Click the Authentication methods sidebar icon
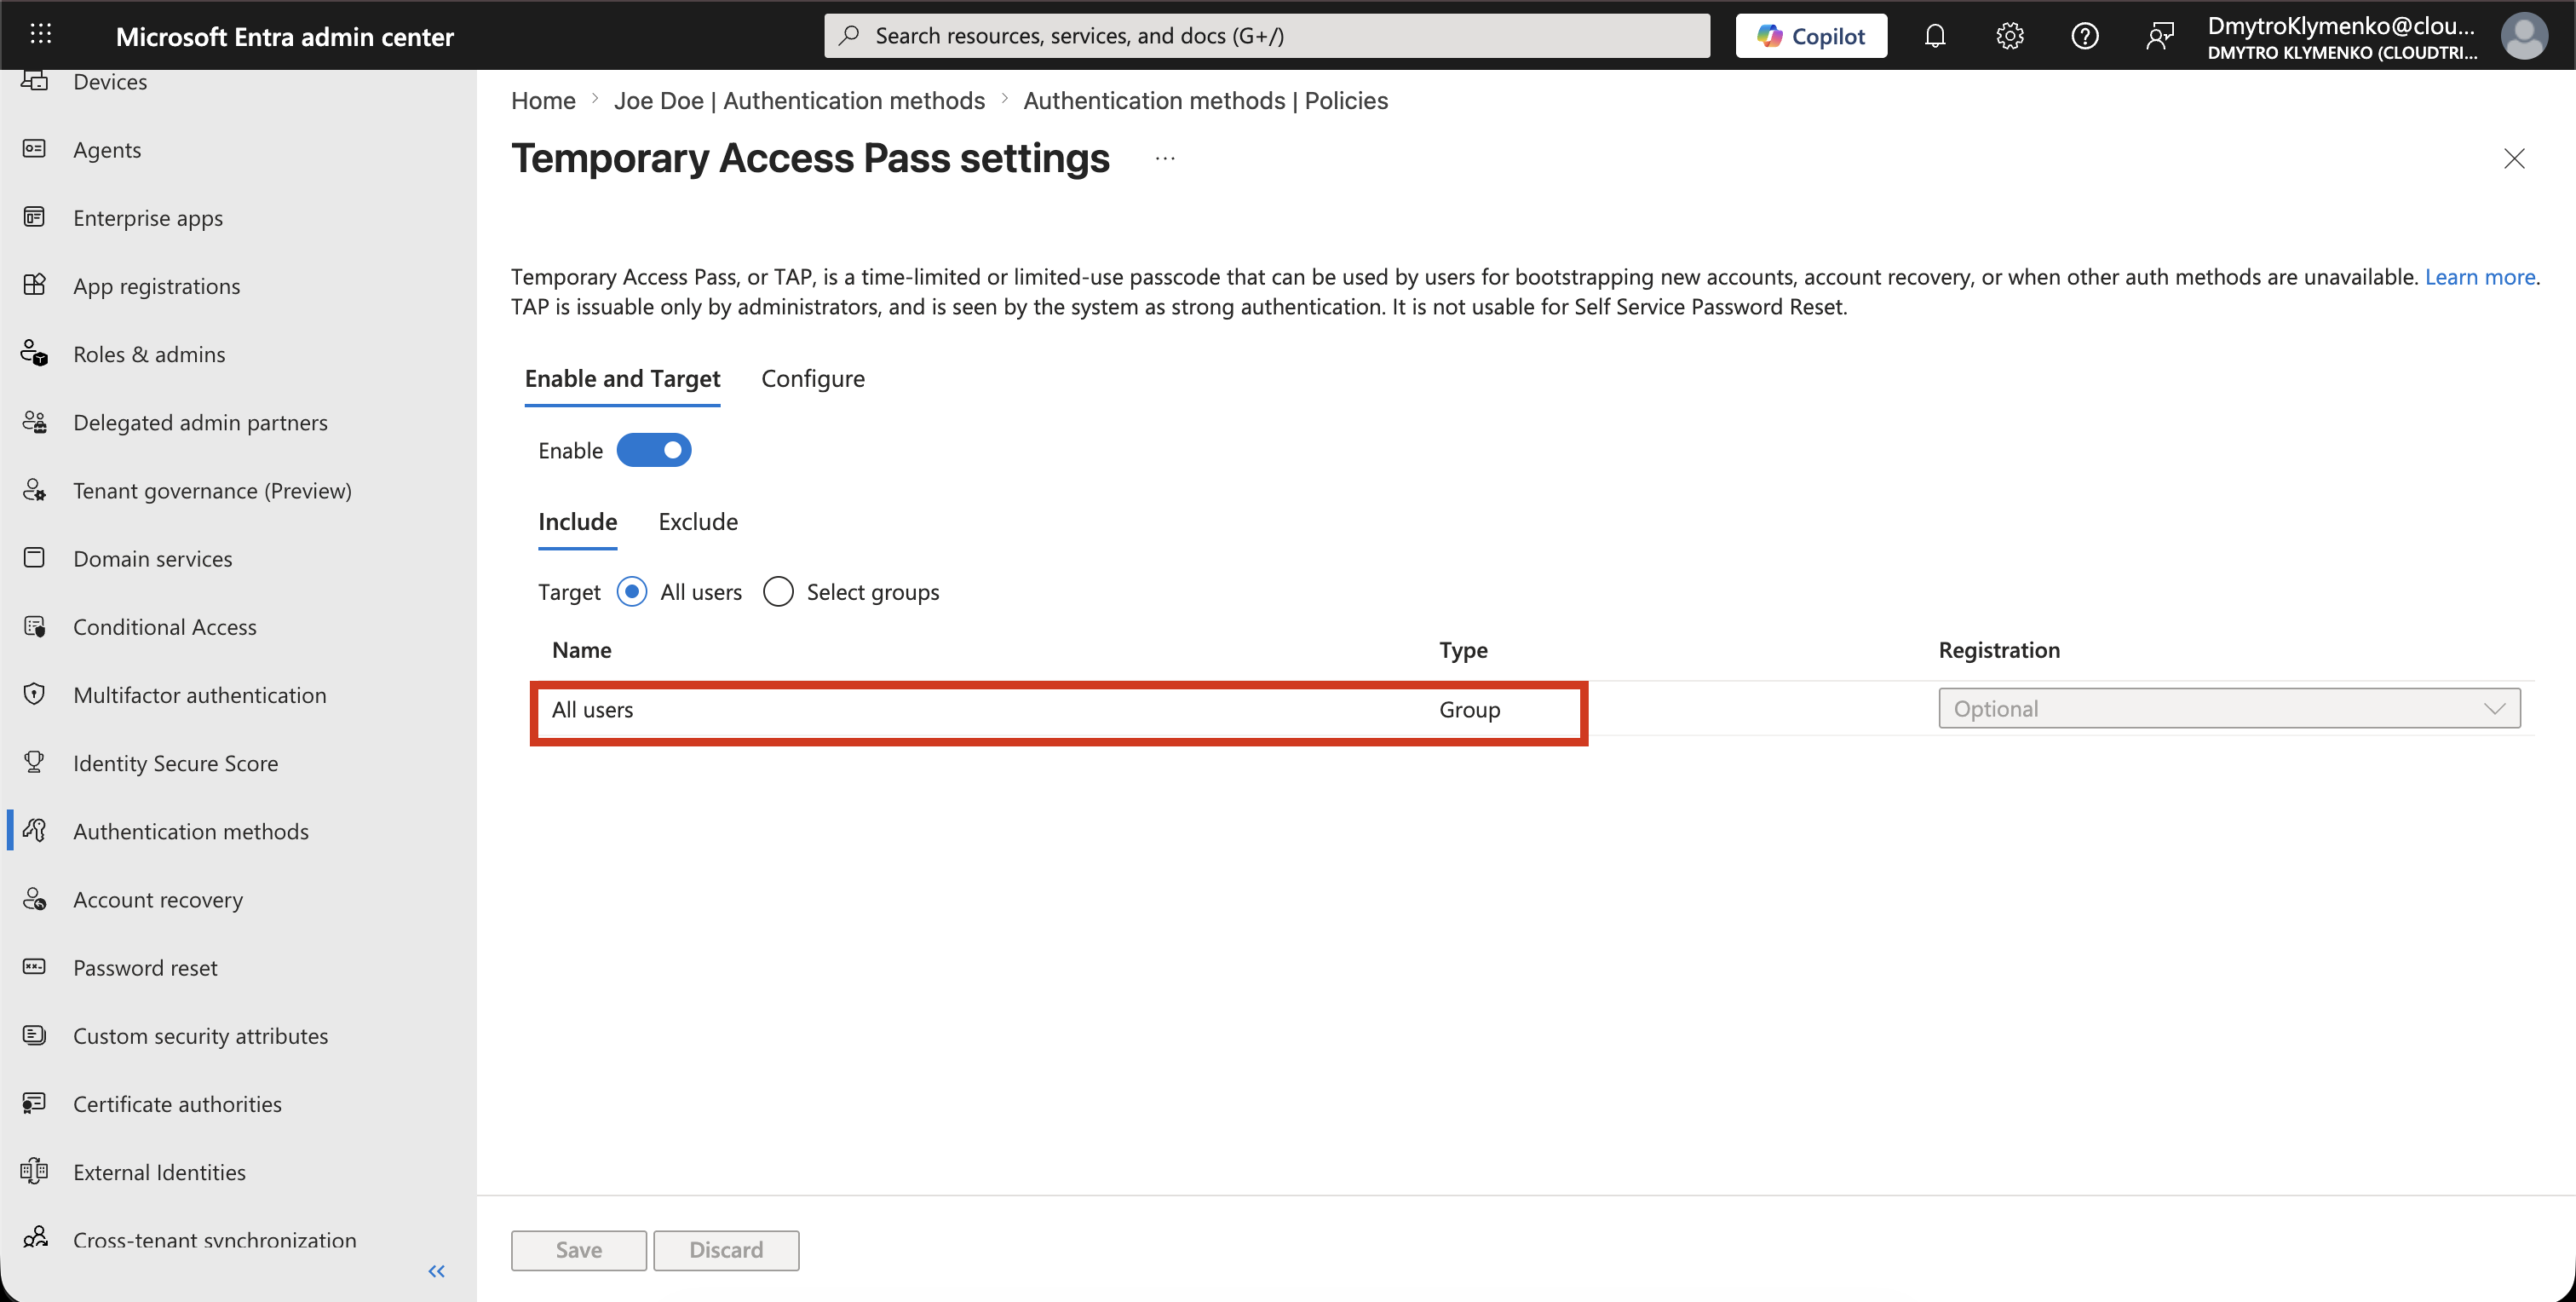 pos(34,830)
